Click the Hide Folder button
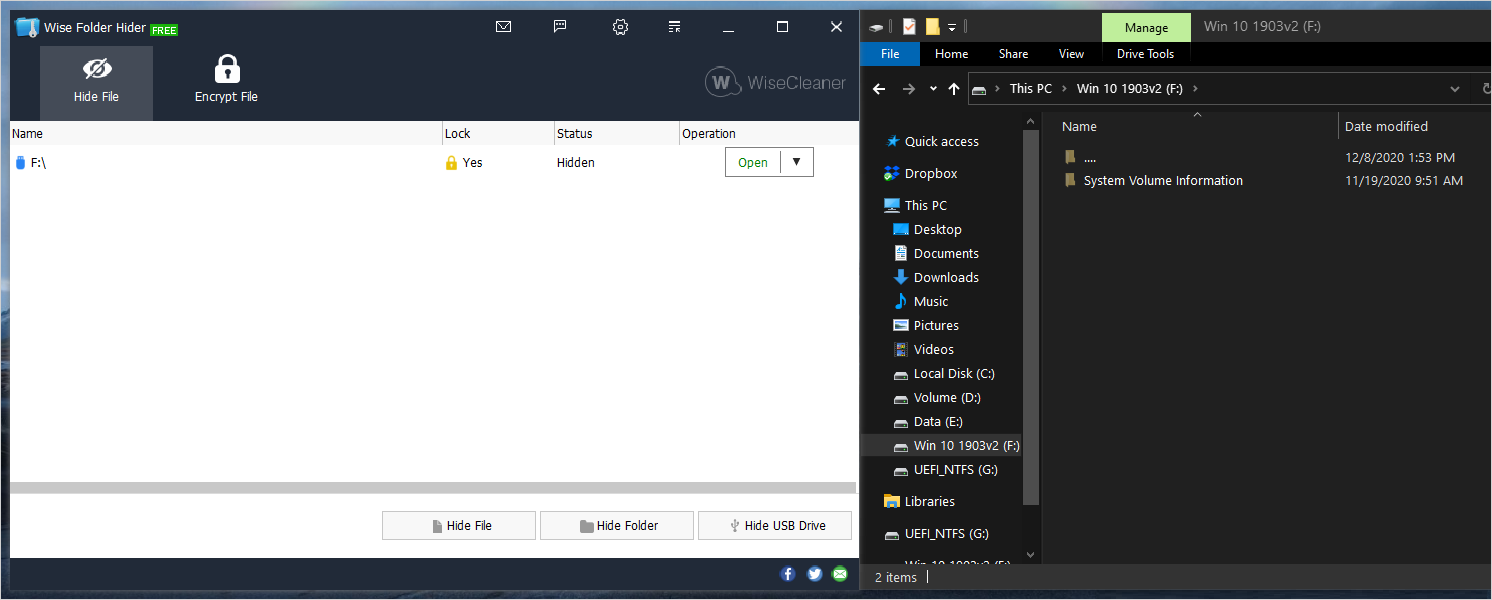This screenshot has height=600, width=1492. pyautogui.click(x=616, y=525)
